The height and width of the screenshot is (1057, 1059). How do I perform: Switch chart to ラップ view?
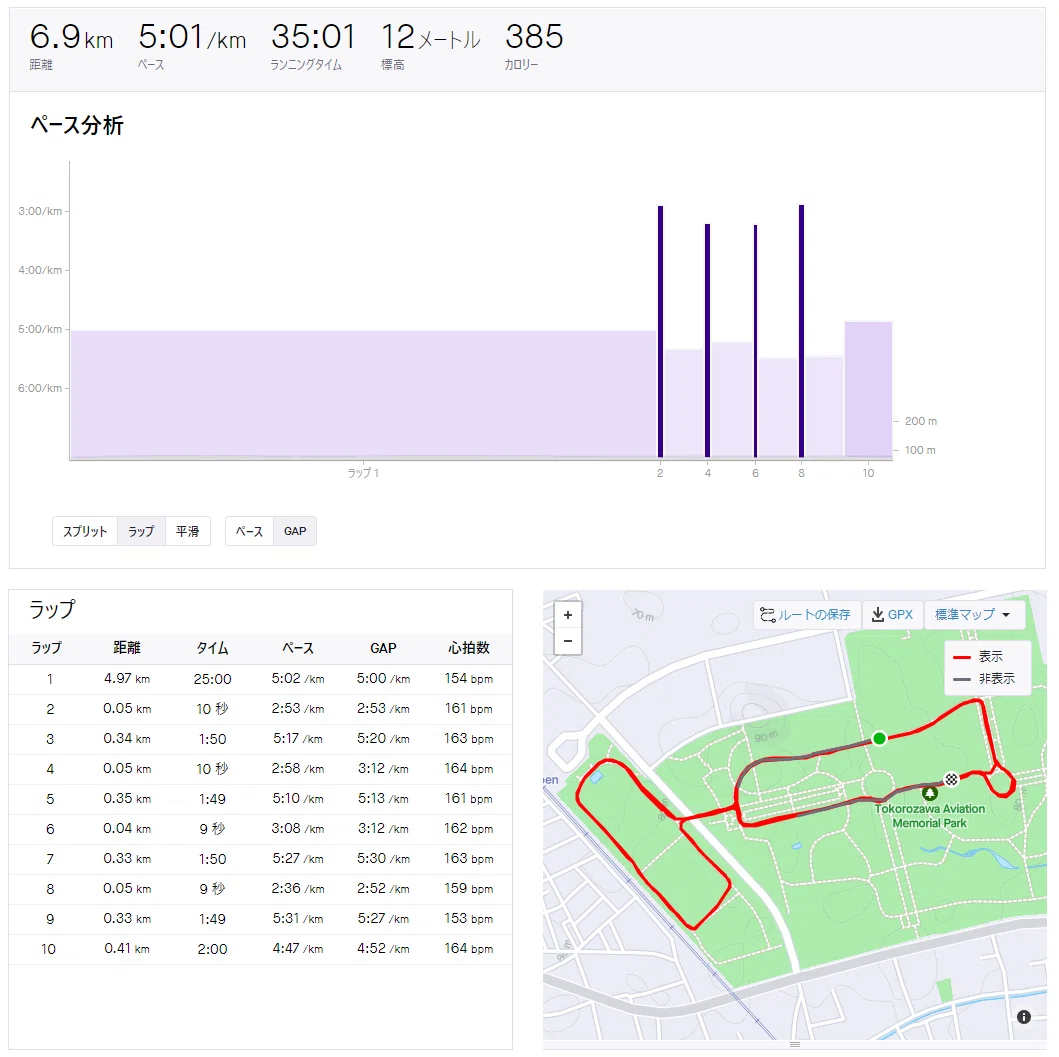(141, 531)
